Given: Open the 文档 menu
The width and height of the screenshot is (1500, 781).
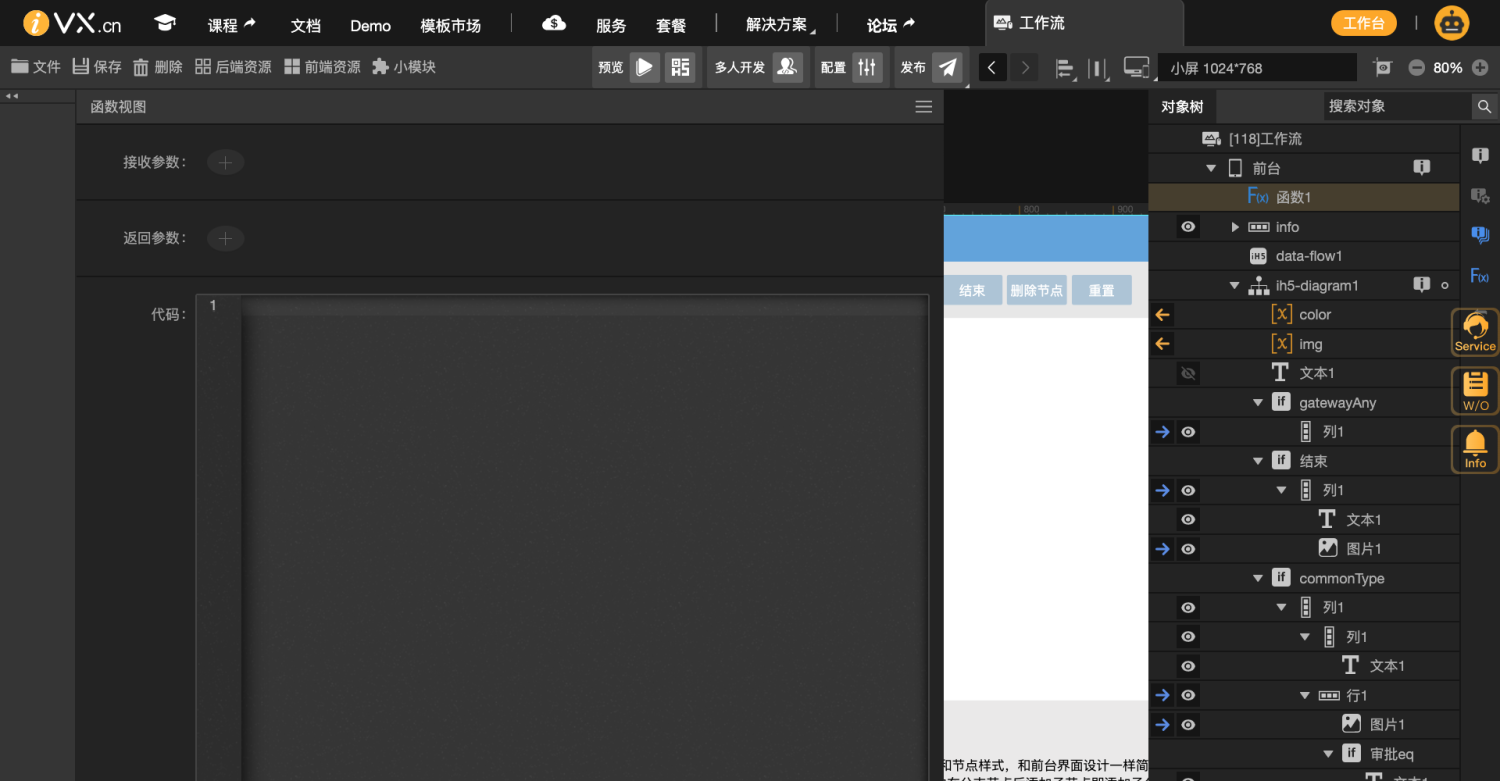Looking at the screenshot, I should [x=305, y=25].
